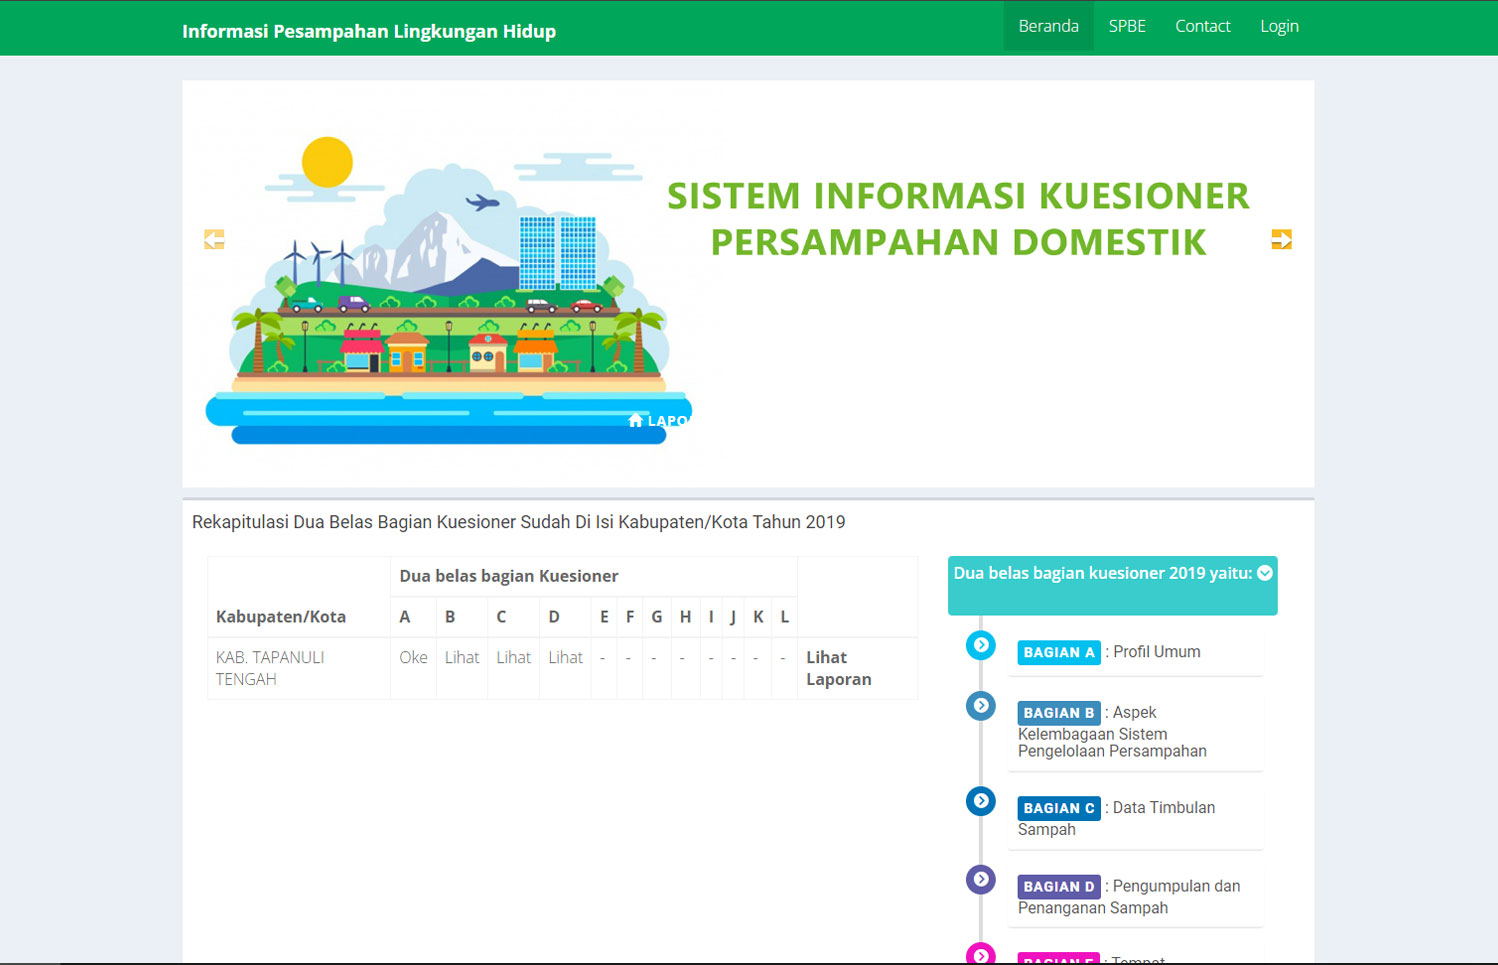Open the Login page
Image resolution: width=1498 pixels, height=965 pixels.
(1279, 26)
